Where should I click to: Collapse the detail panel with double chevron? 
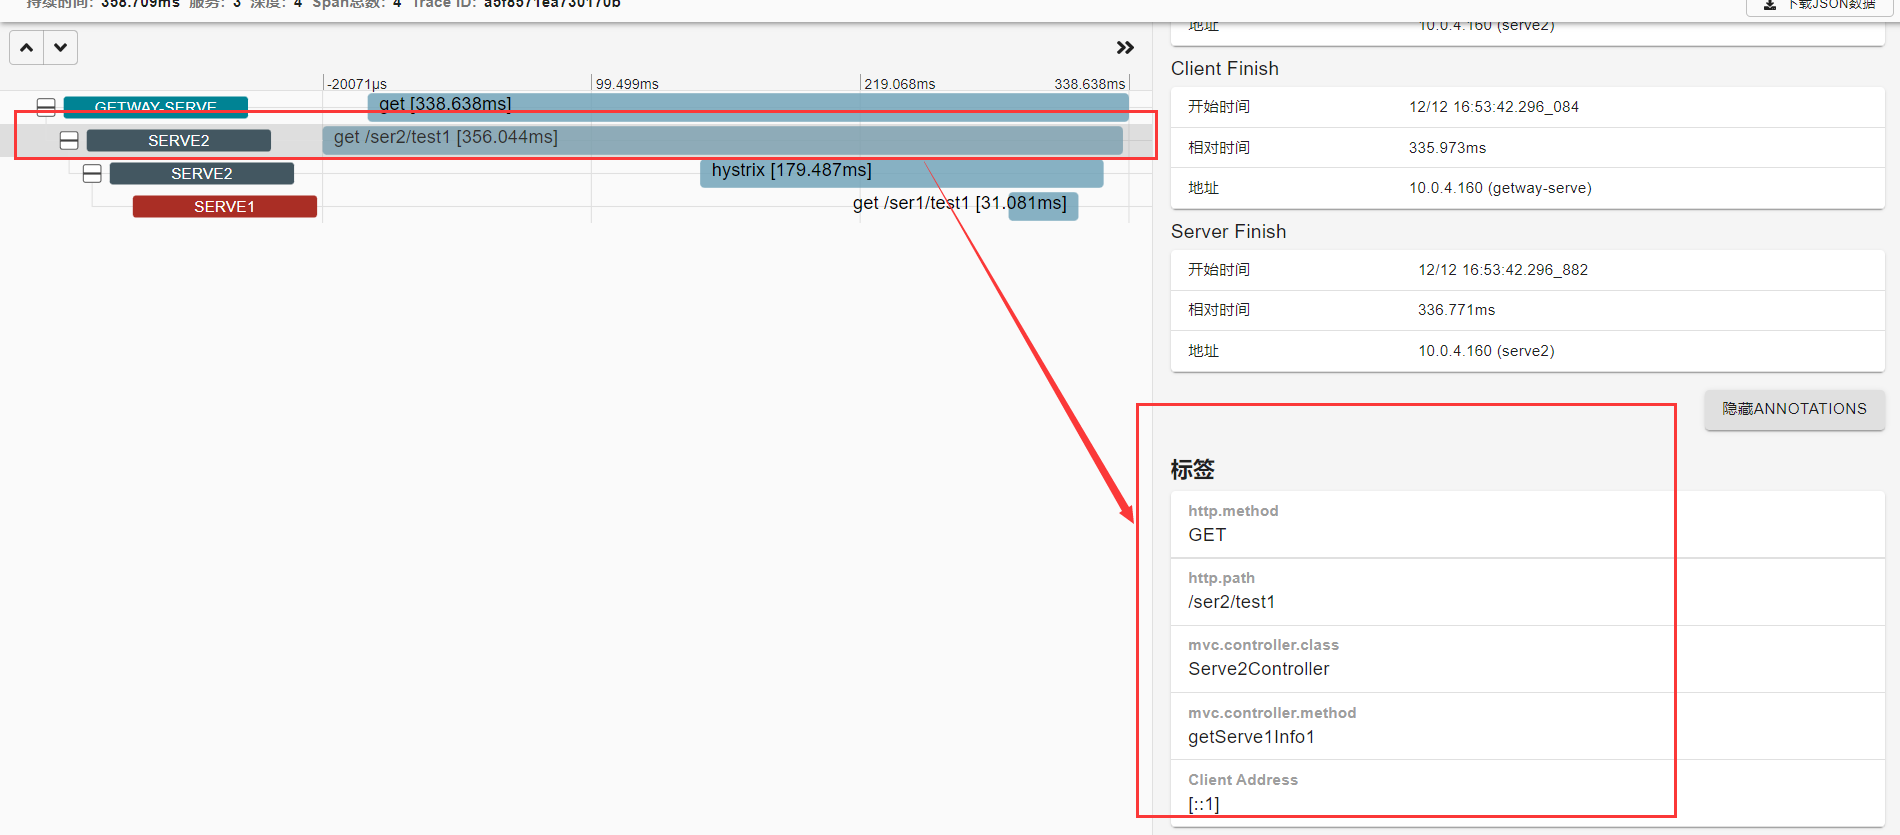(x=1125, y=47)
